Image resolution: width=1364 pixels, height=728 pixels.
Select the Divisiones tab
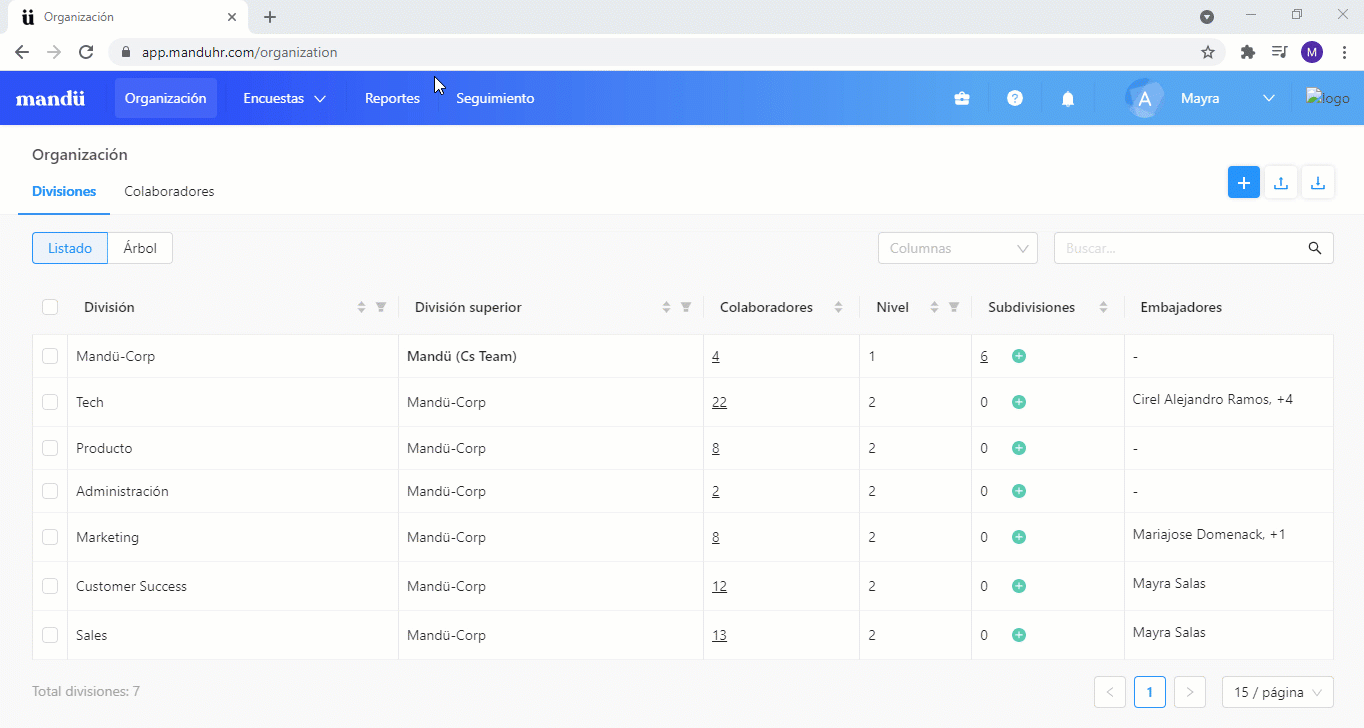click(x=64, y=191)
